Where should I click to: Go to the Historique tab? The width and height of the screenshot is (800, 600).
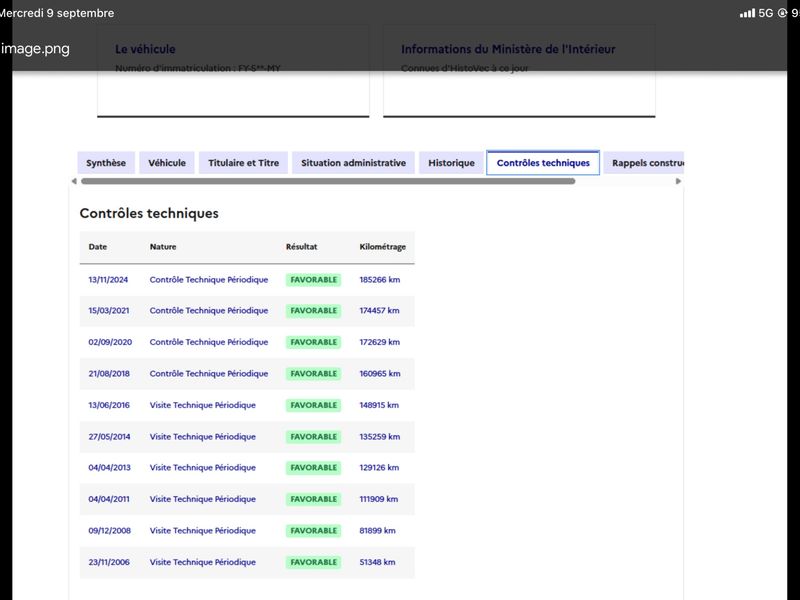[451, 163]
